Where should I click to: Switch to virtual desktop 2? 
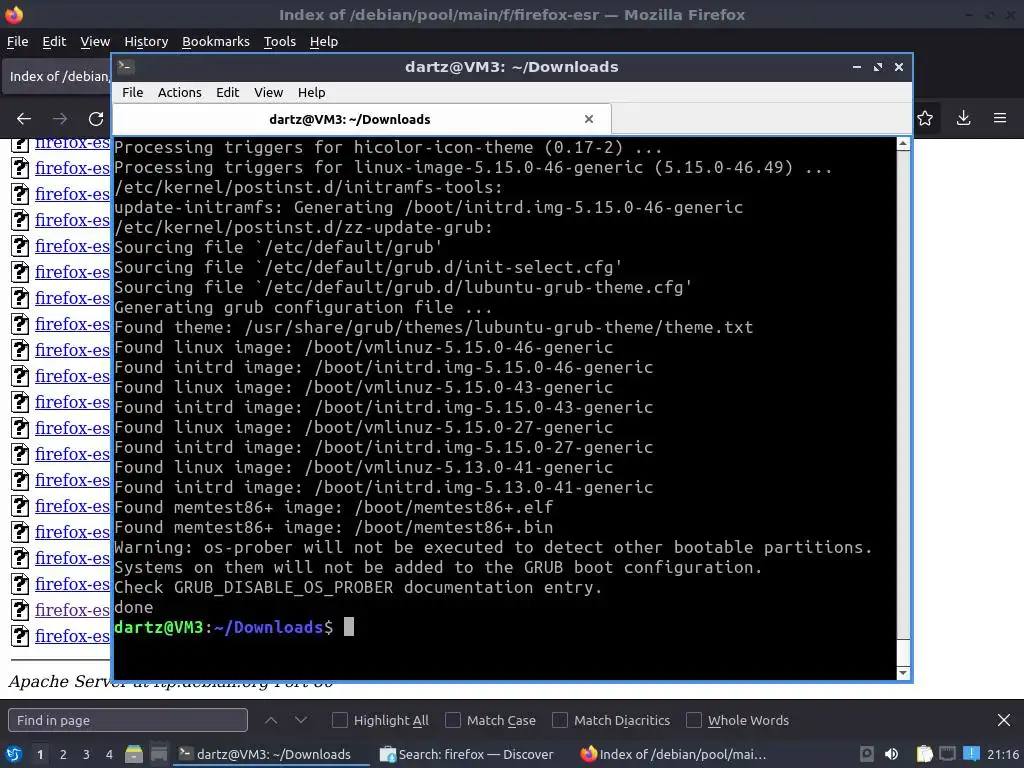point(63,754)
